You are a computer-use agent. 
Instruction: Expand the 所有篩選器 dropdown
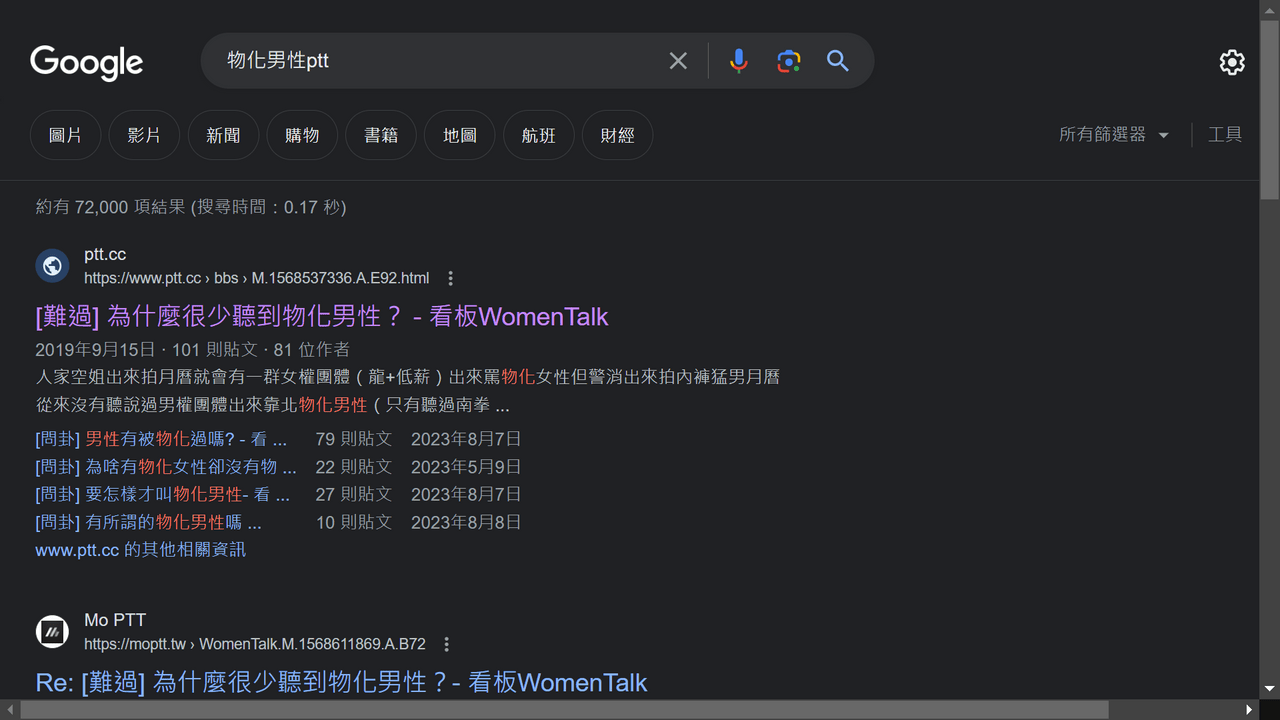[1114, 134]
